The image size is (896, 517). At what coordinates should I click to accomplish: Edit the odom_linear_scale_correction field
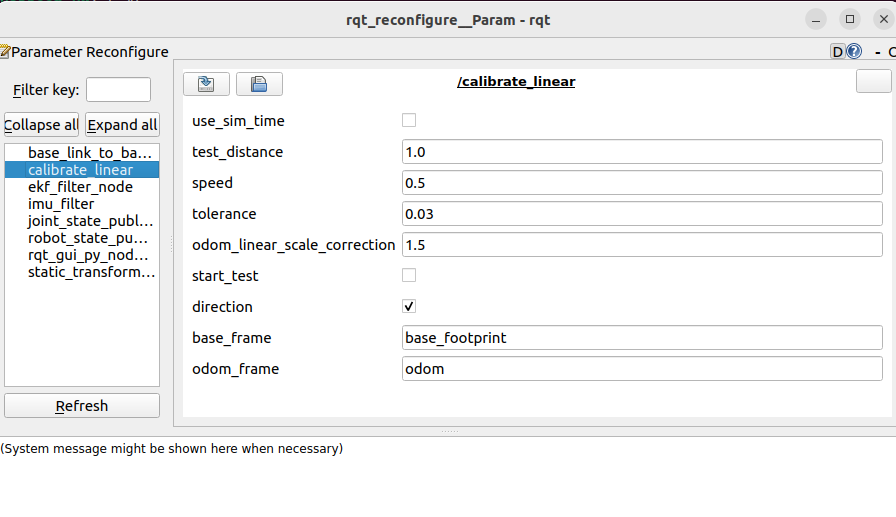[642, 245]
